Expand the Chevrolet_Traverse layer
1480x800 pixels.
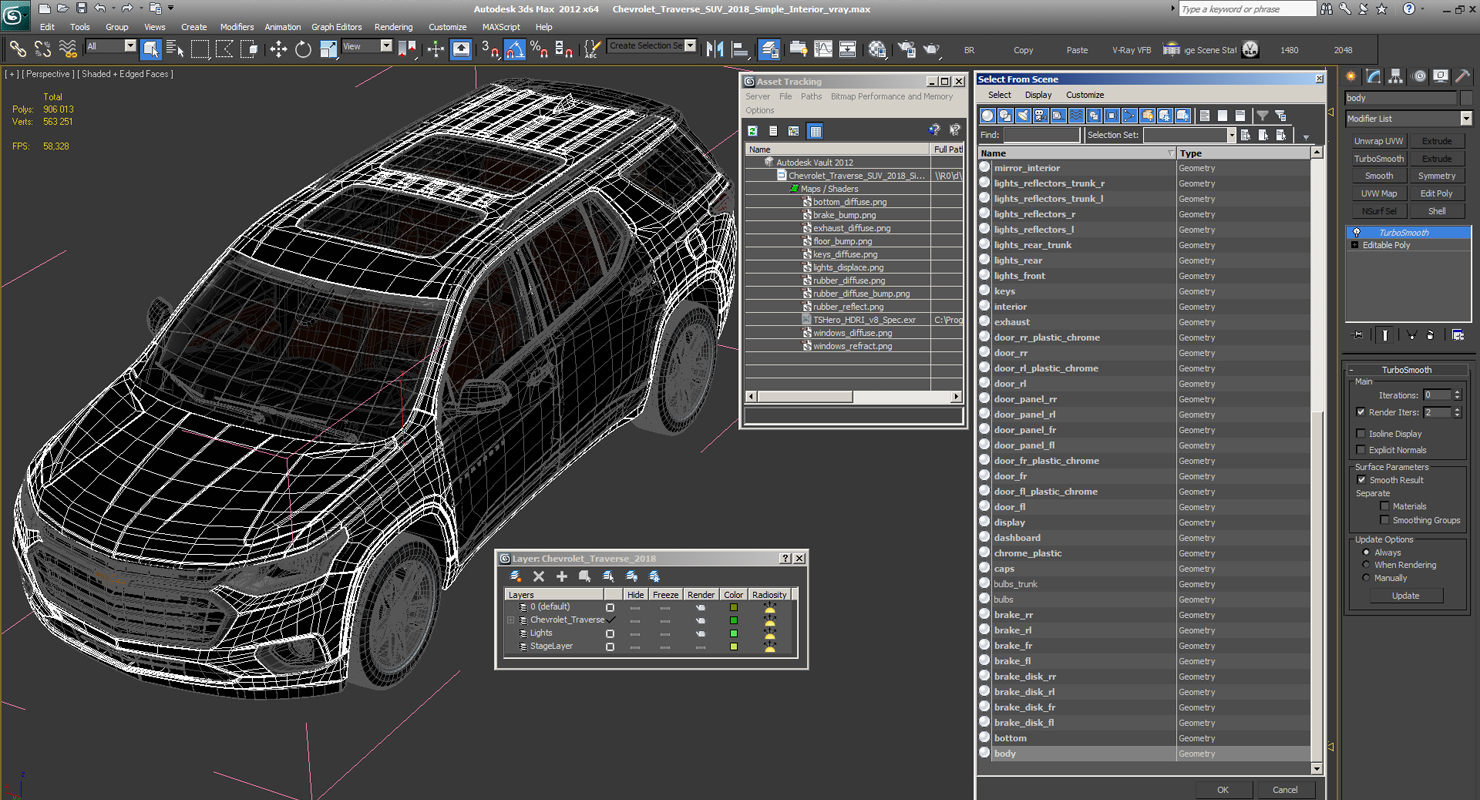(x=511, y=620)
